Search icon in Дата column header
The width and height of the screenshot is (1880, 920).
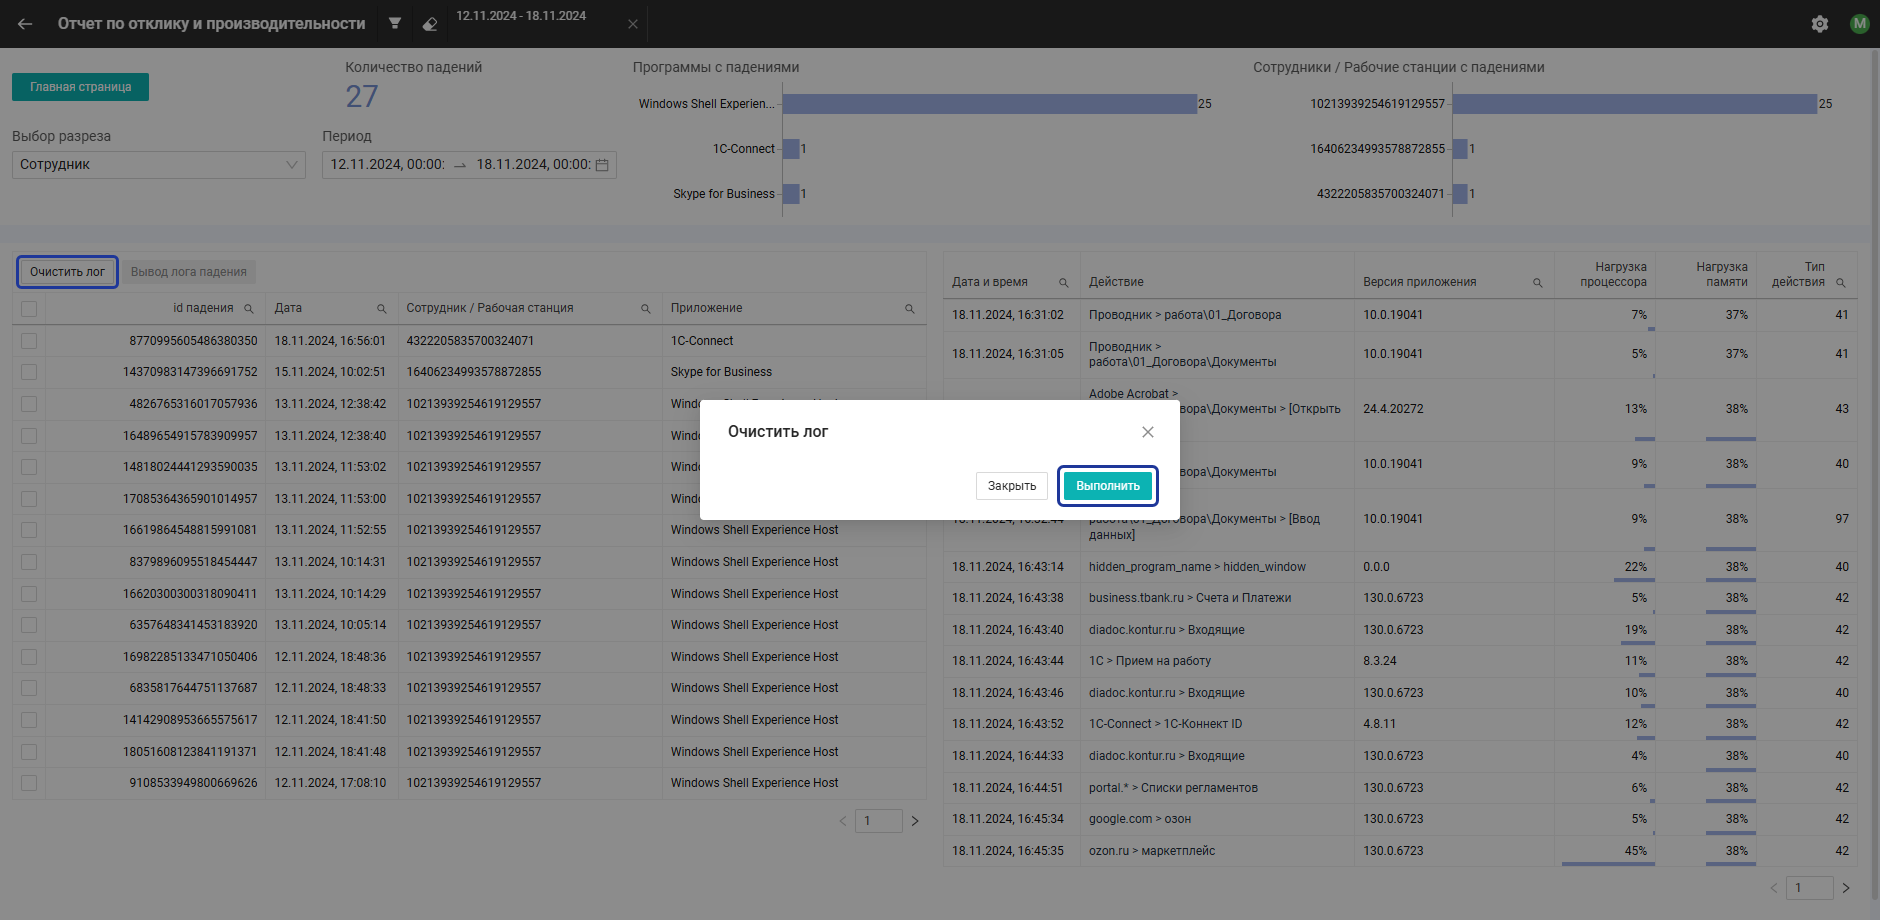pos(381,309)
